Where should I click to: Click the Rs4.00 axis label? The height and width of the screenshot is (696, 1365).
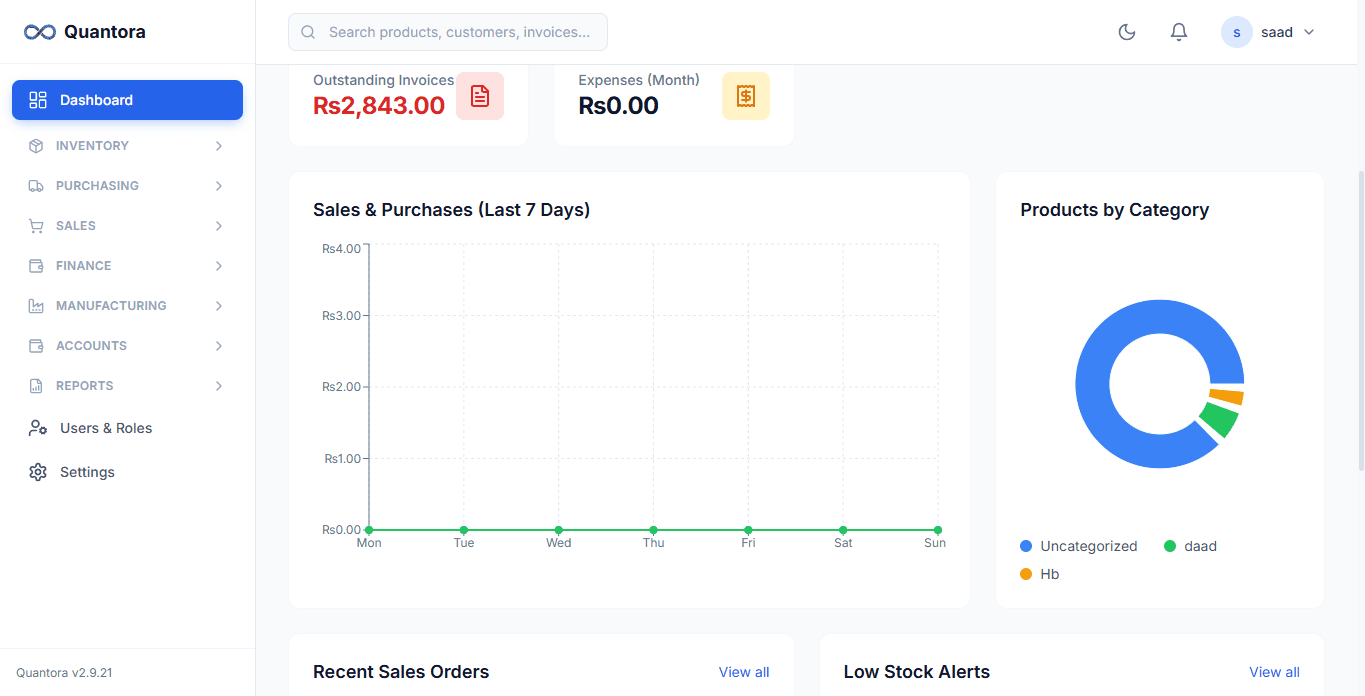click(x=341, y=248)
